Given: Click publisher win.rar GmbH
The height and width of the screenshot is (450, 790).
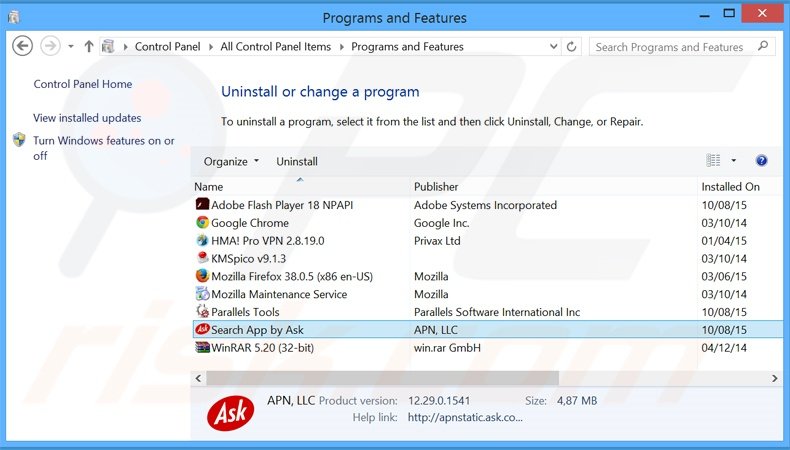Looking at the screenshot, I should (x=447, y=348).
